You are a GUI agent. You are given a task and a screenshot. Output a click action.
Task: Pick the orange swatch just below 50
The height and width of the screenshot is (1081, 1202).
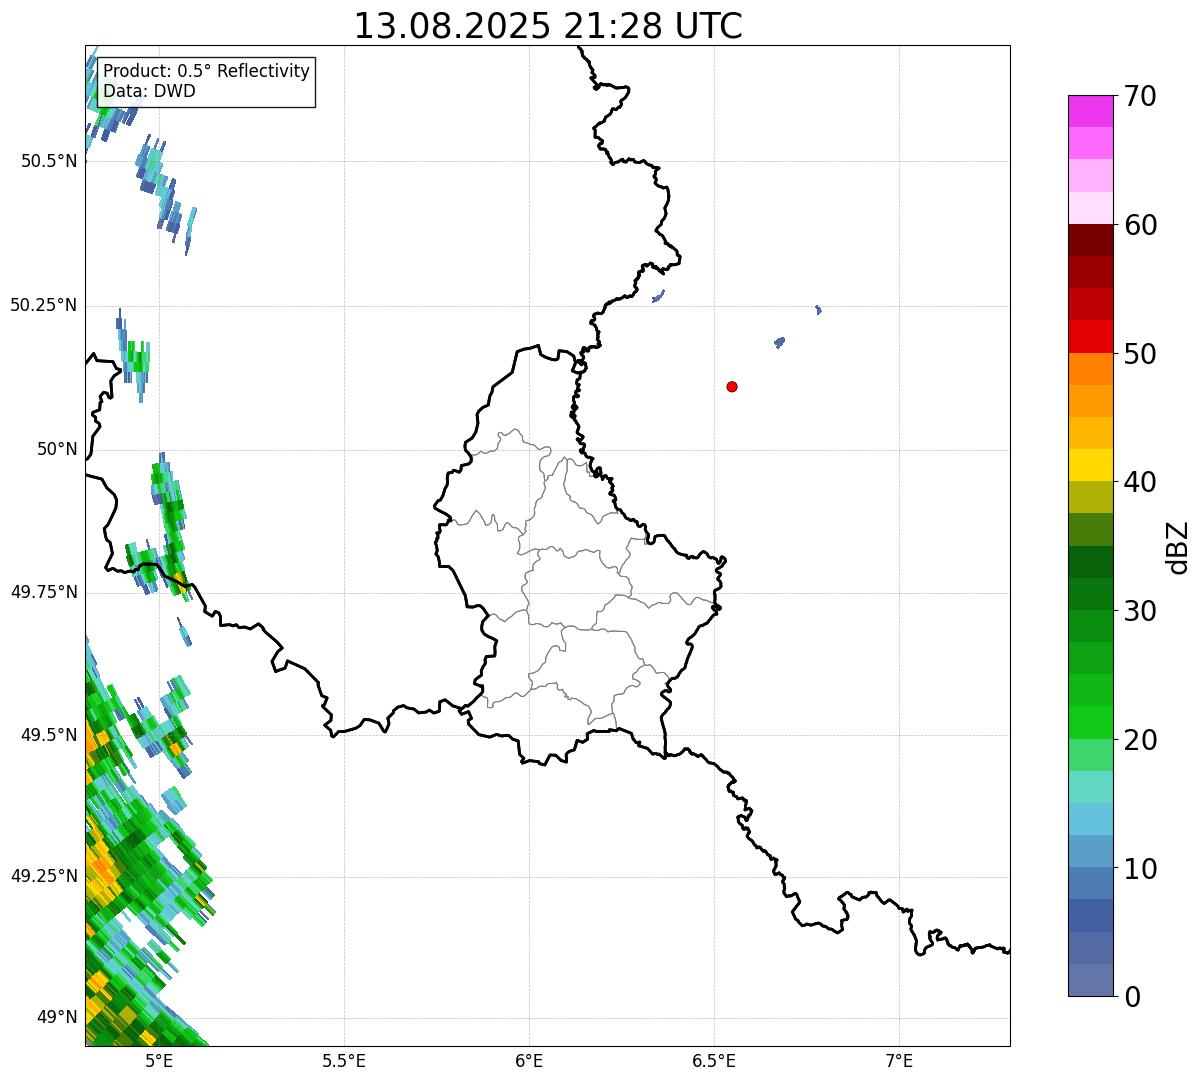pyautogui.click(x=1091, y=369)
